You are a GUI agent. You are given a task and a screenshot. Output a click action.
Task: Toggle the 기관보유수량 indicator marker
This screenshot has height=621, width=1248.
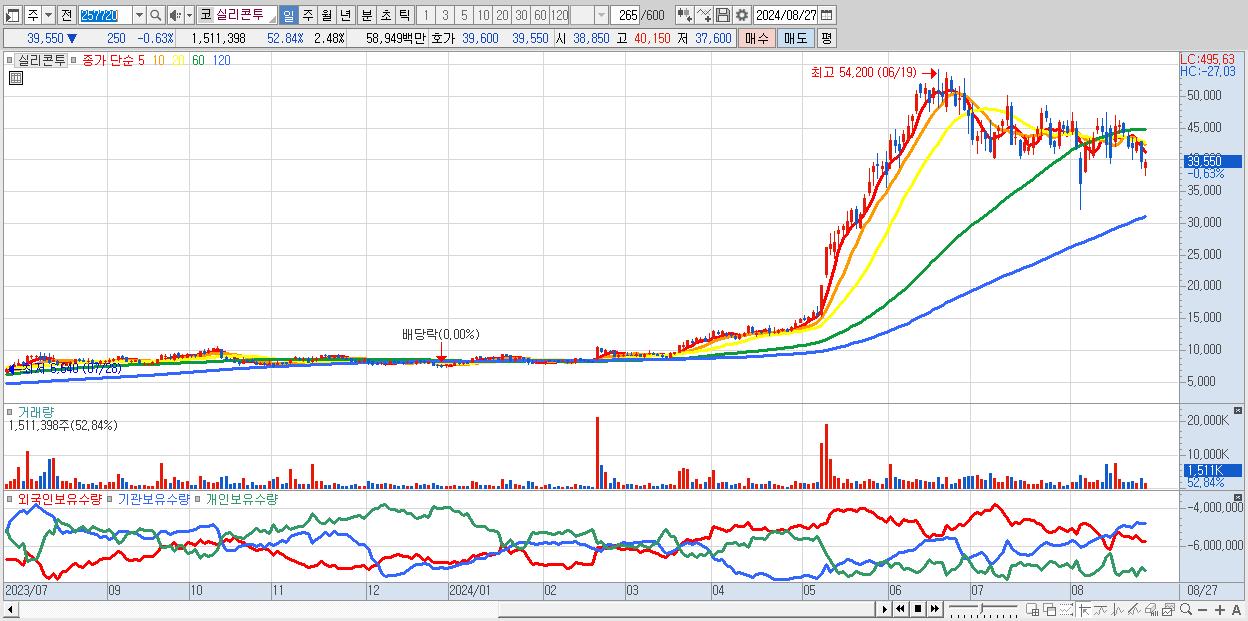(x=111, y=499)
